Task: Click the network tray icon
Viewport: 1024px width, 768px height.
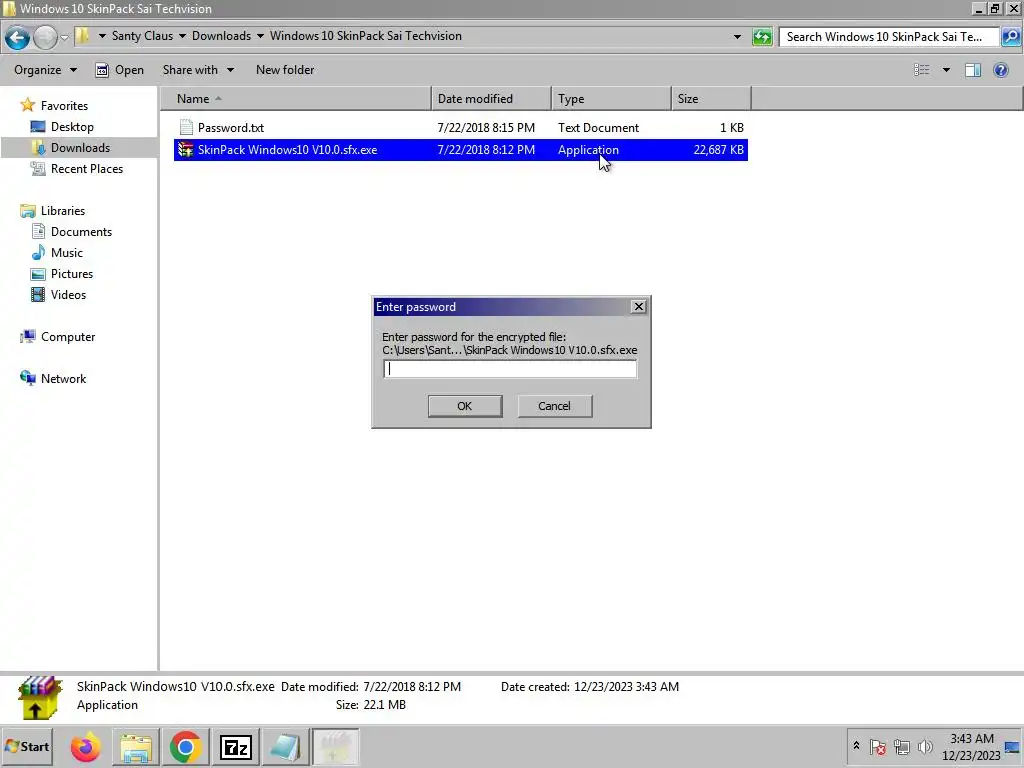Action: tap(902, 746)
